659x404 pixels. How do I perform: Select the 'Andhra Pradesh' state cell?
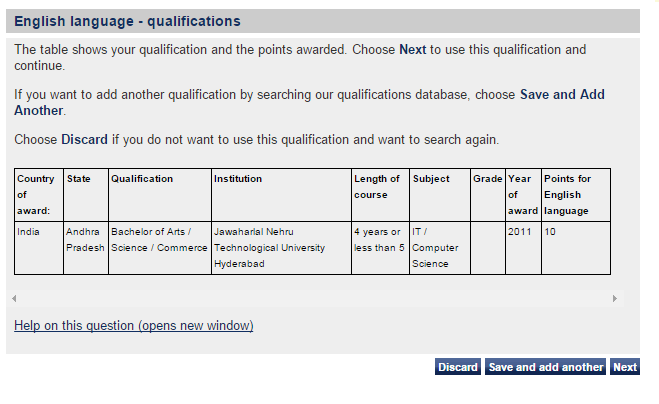point(84,239)
